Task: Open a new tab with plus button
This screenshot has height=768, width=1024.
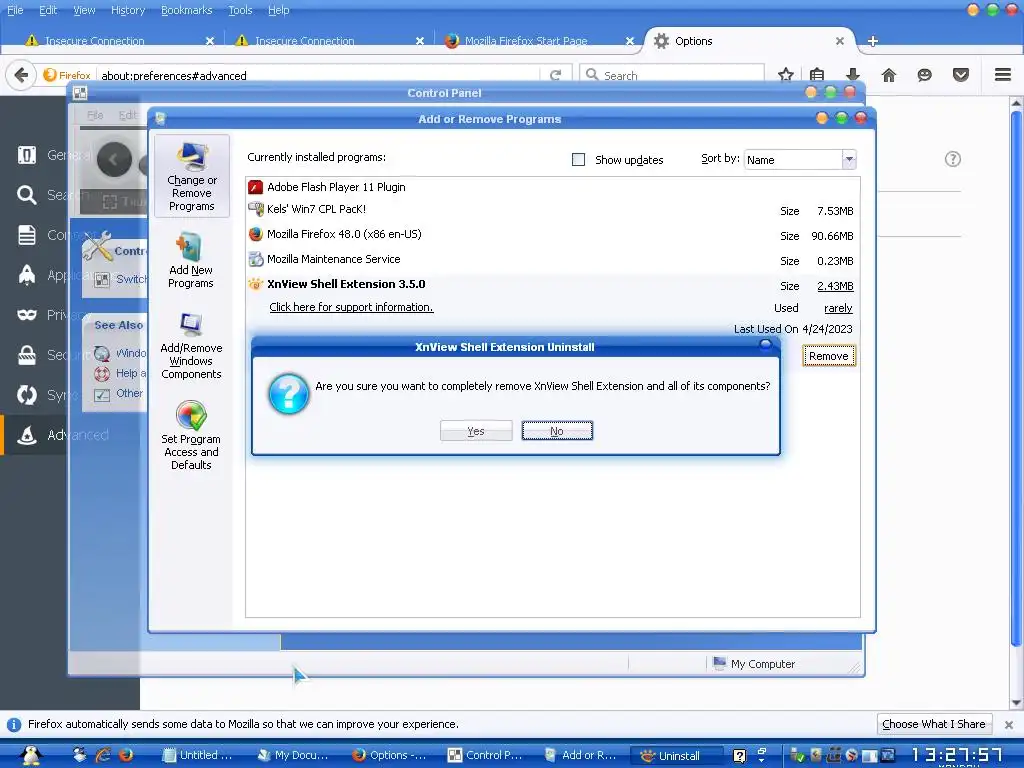Action: pyautogui.click(x=872, y=41)
